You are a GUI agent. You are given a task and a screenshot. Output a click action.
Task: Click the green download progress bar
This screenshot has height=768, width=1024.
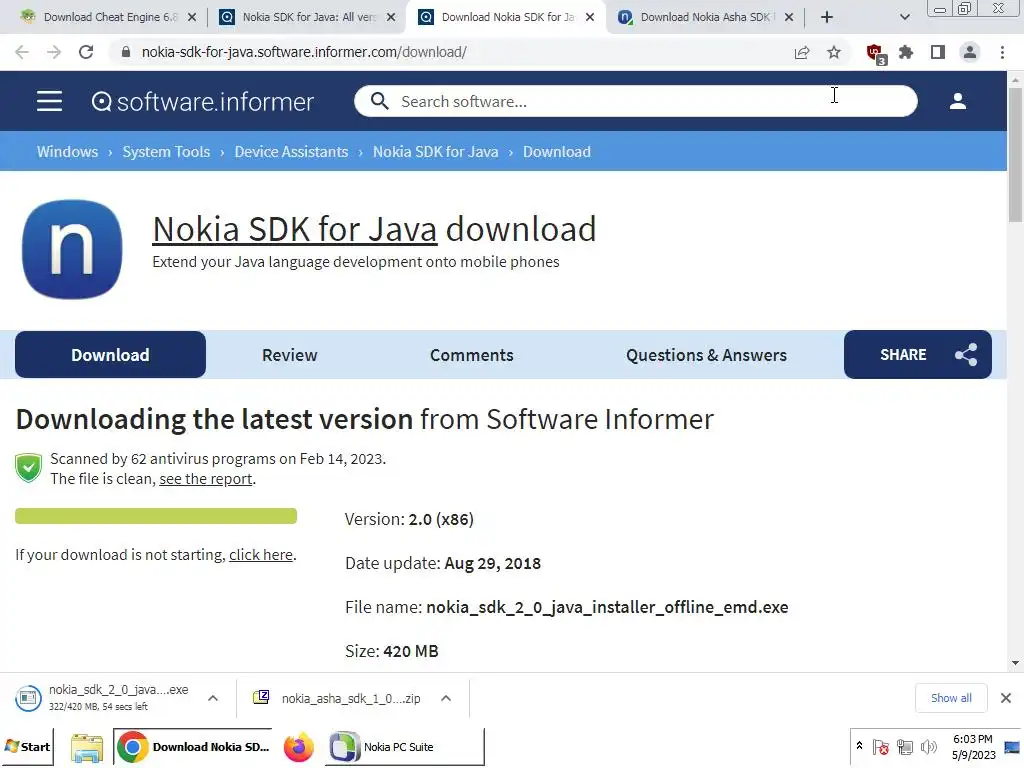pyautogui.click(x=156, y=516)
